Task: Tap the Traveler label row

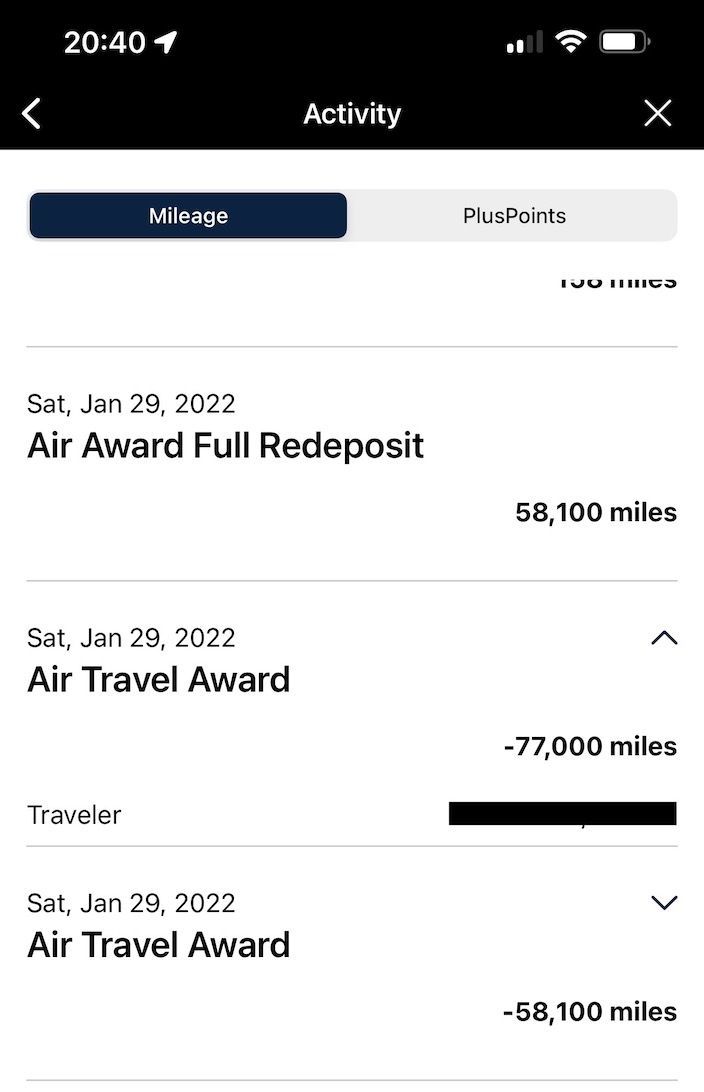Action: pos(74,814)
